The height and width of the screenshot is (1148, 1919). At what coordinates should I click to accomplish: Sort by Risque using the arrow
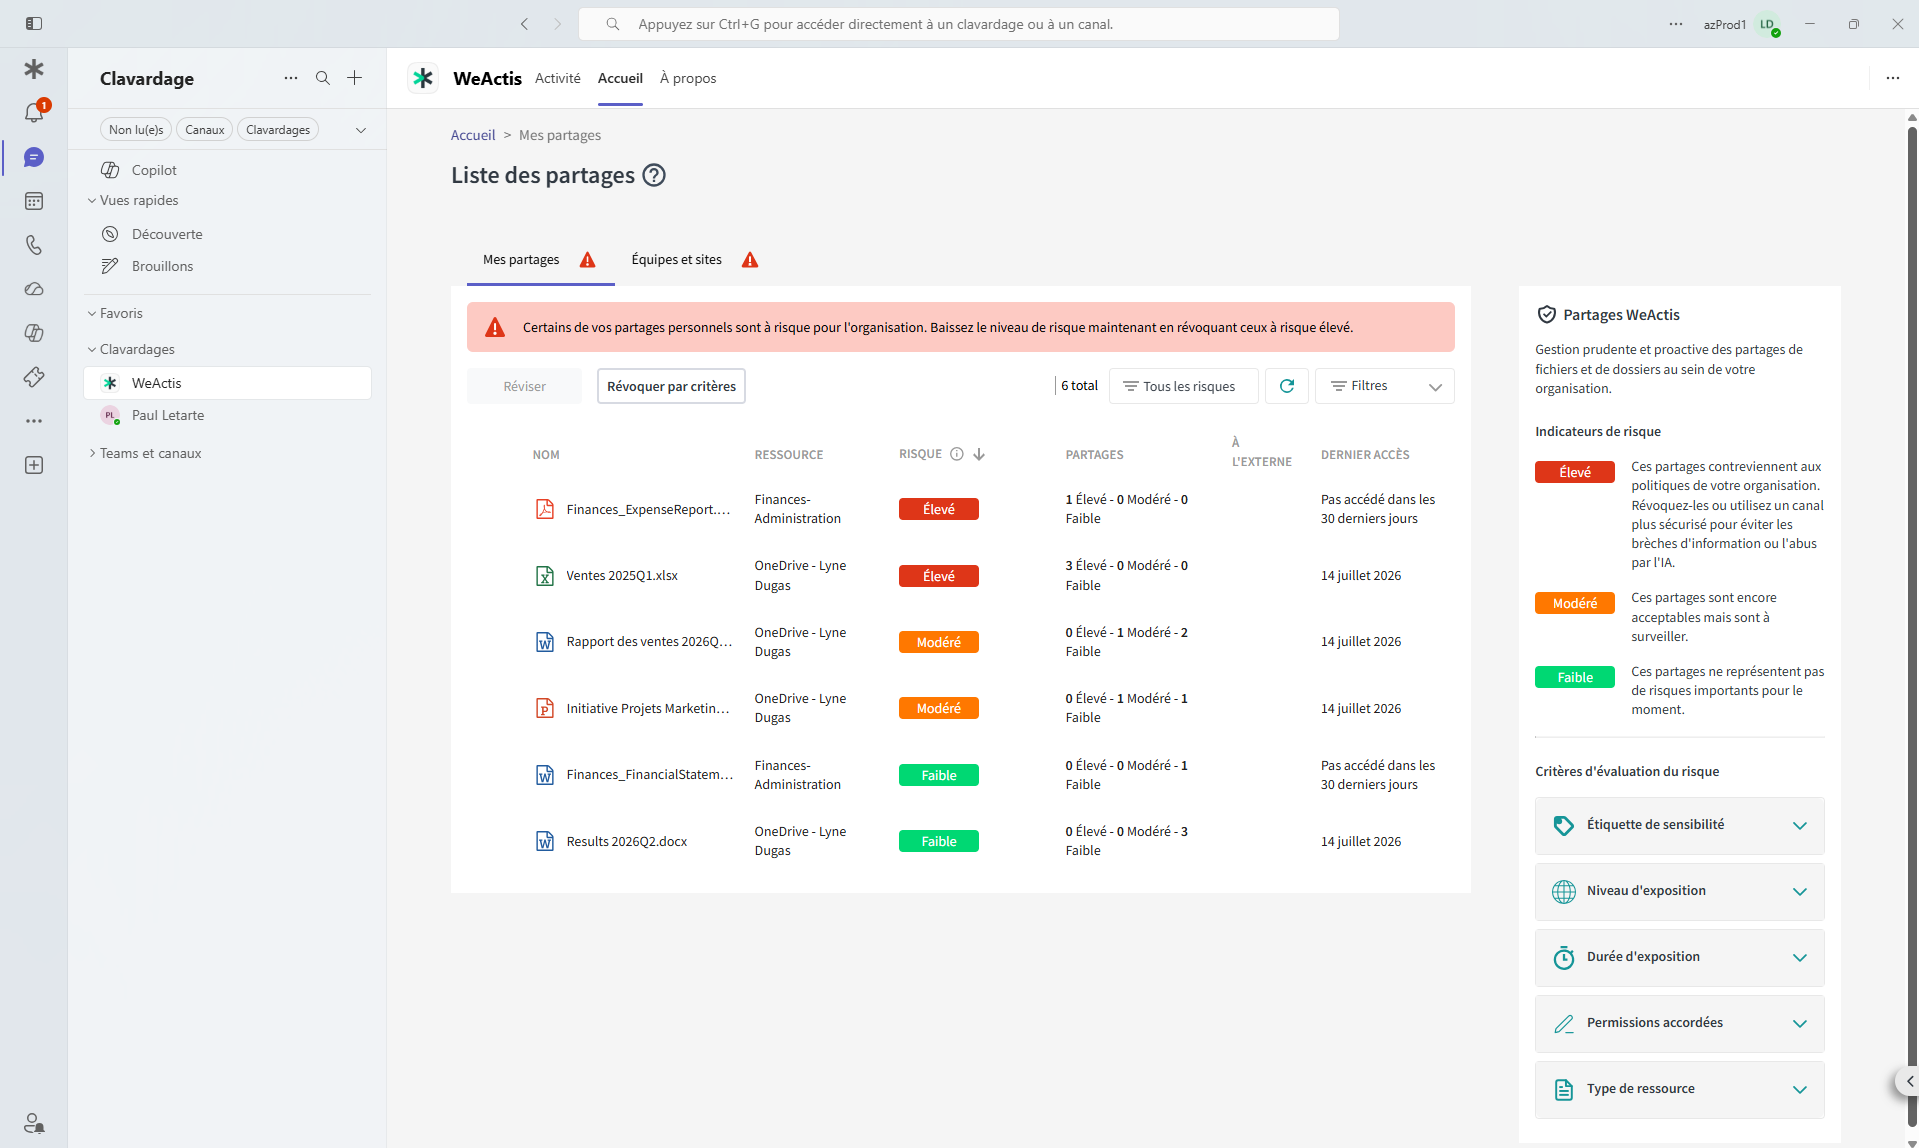[x=979, y=454]
